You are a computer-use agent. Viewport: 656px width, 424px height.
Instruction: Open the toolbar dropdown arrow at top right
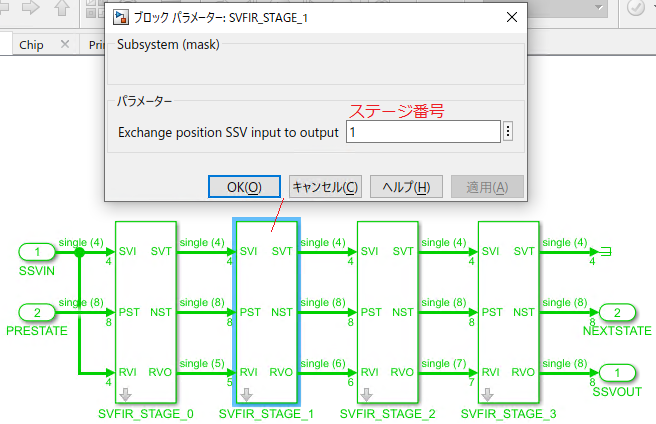tap(599, 7)
